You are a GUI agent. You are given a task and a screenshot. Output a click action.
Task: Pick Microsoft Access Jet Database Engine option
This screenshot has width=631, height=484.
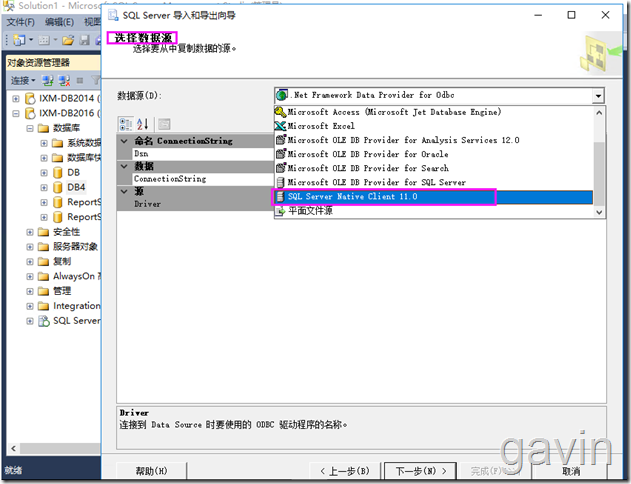(x=434, y=112)
